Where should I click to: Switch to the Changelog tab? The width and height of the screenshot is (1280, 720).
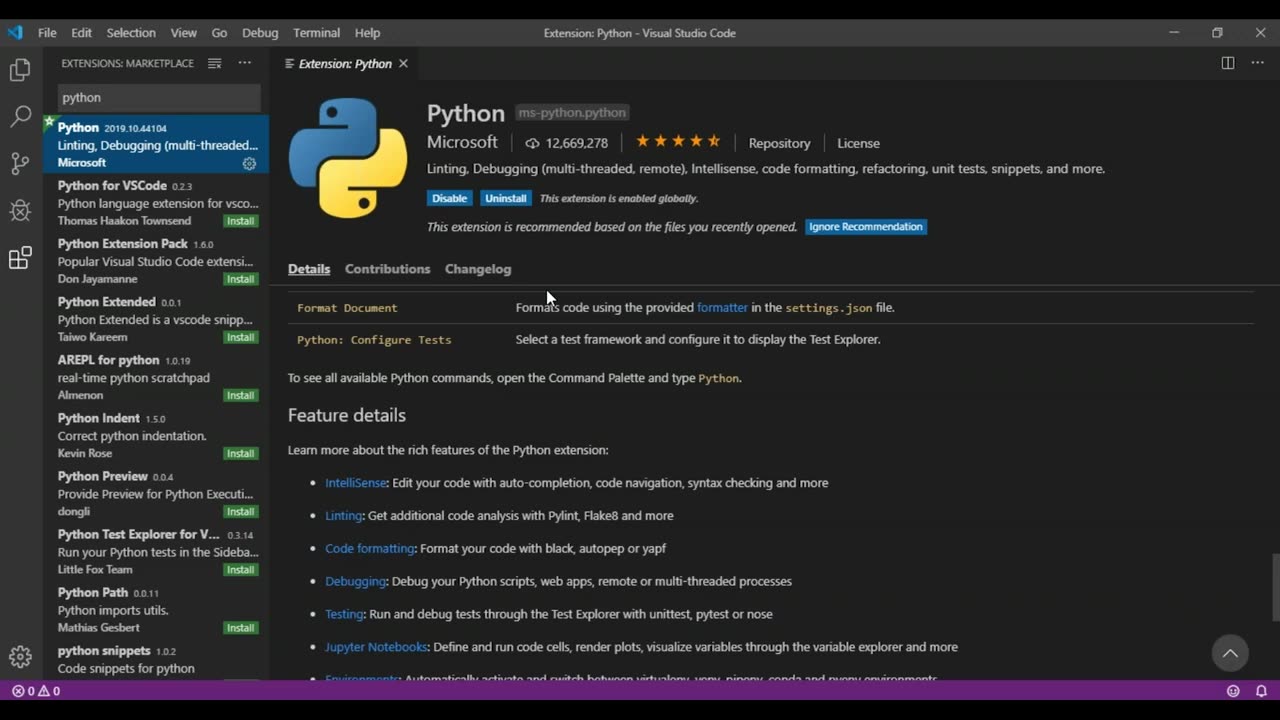[x=478, y=269]
